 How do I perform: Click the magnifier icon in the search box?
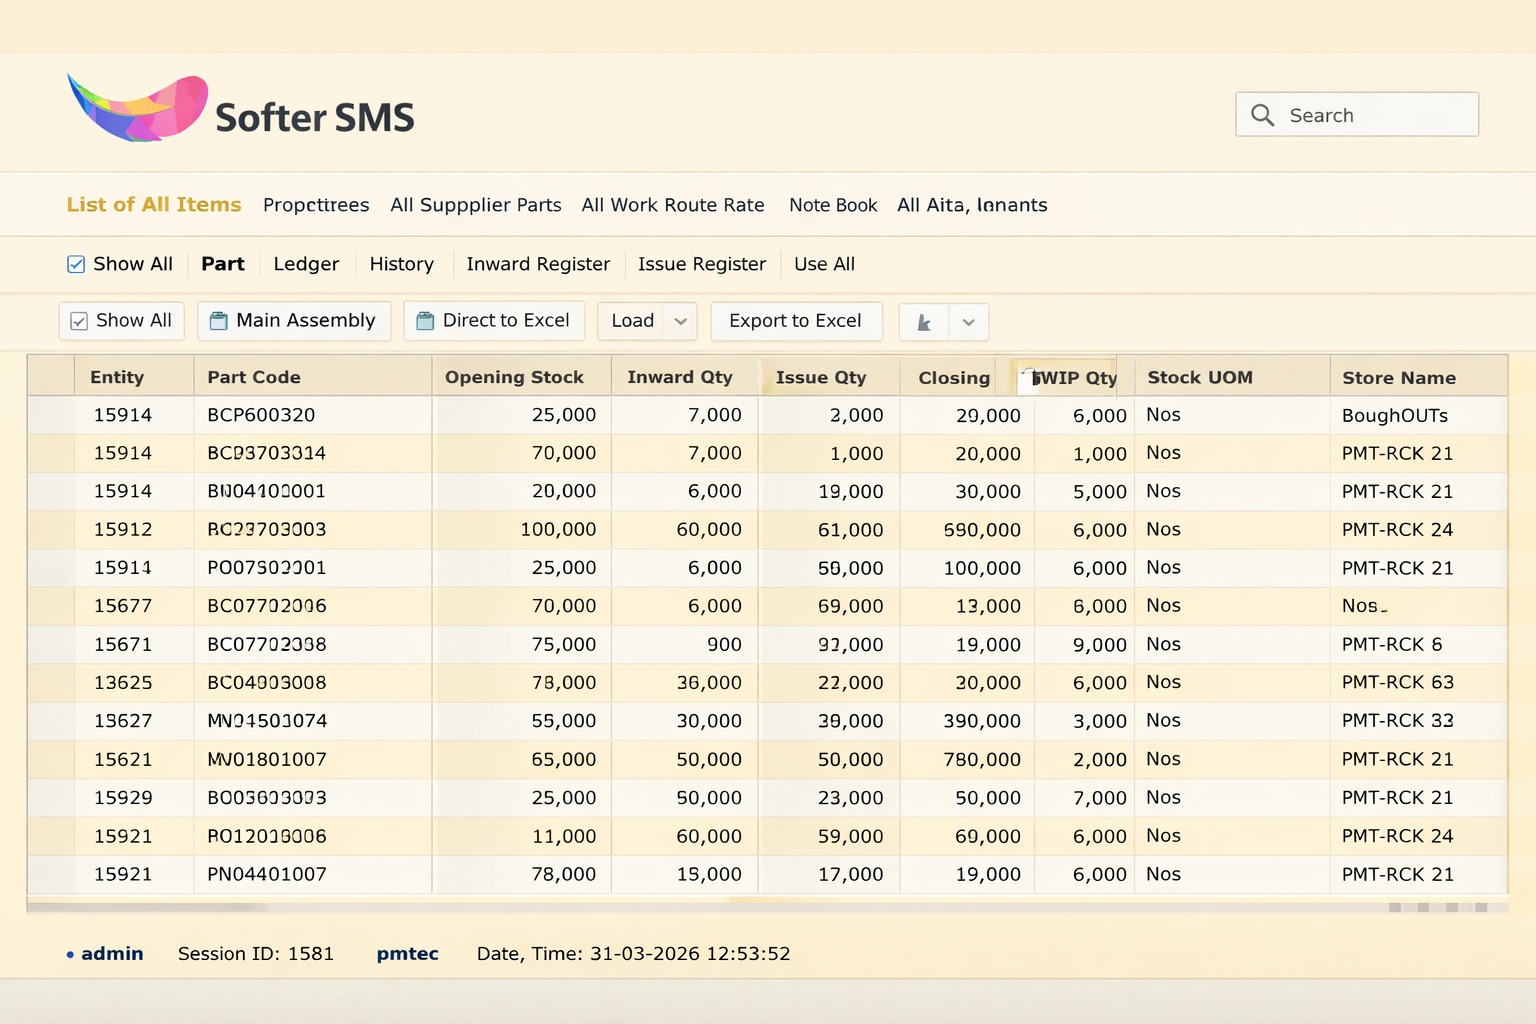click(1263, 115)
